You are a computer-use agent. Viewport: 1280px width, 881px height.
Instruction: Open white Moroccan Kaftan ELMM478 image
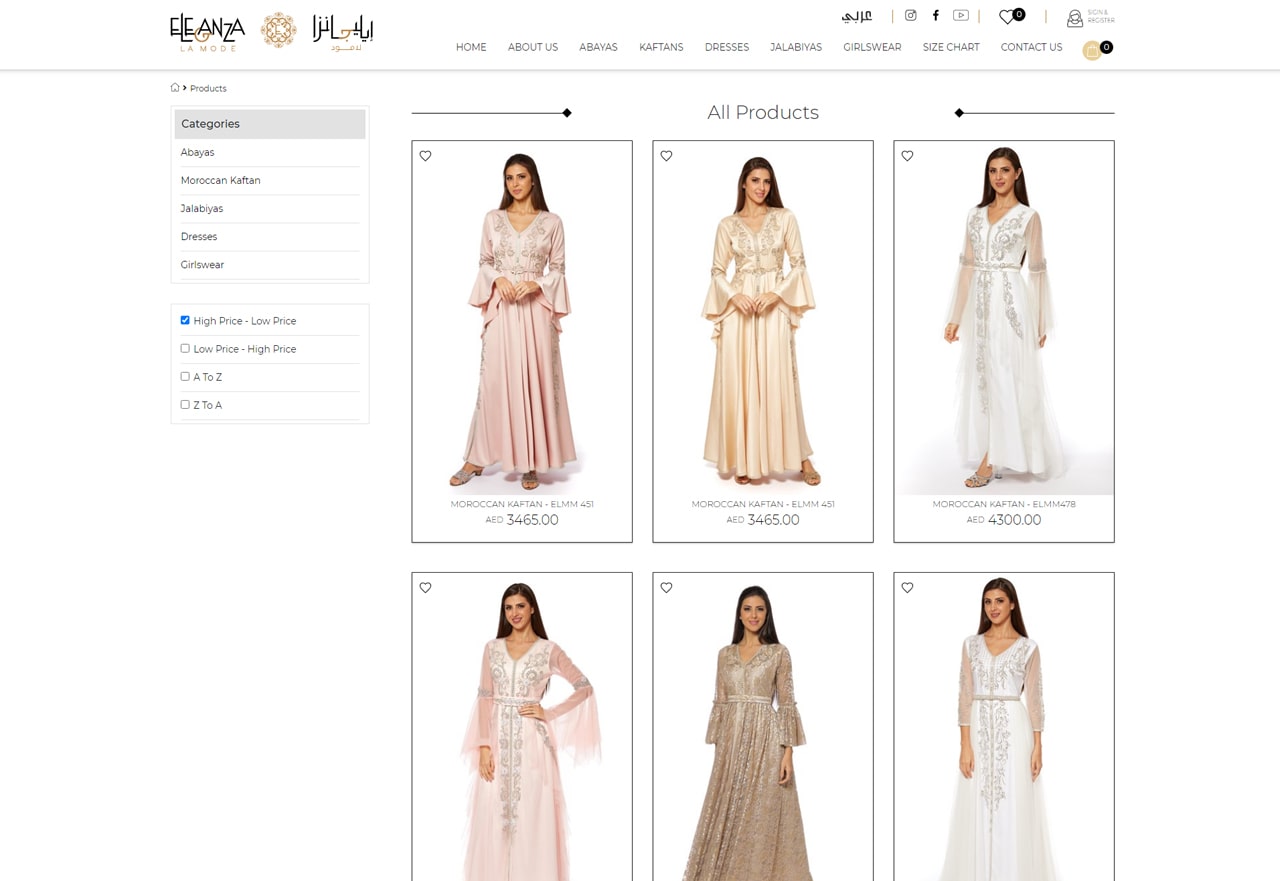tap(1004, 318)
